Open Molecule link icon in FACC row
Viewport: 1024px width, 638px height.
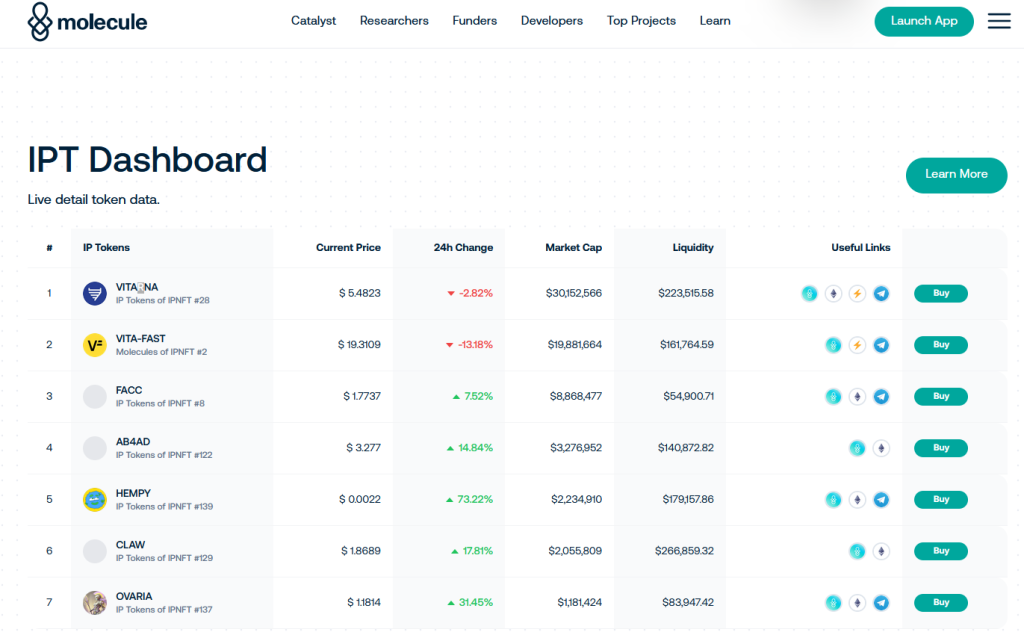click(x=833, y=397)
